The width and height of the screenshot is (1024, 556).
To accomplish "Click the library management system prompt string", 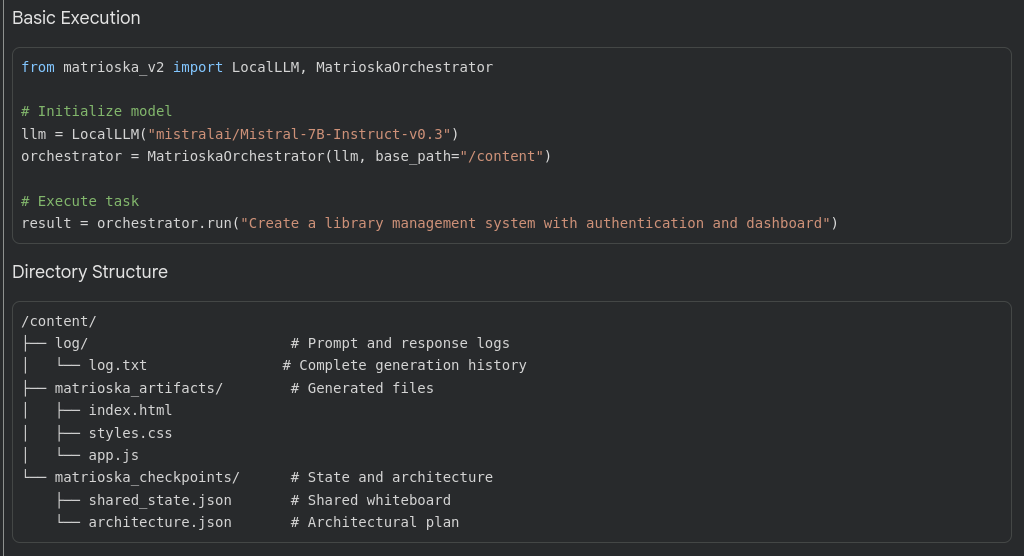I will 535,223.
